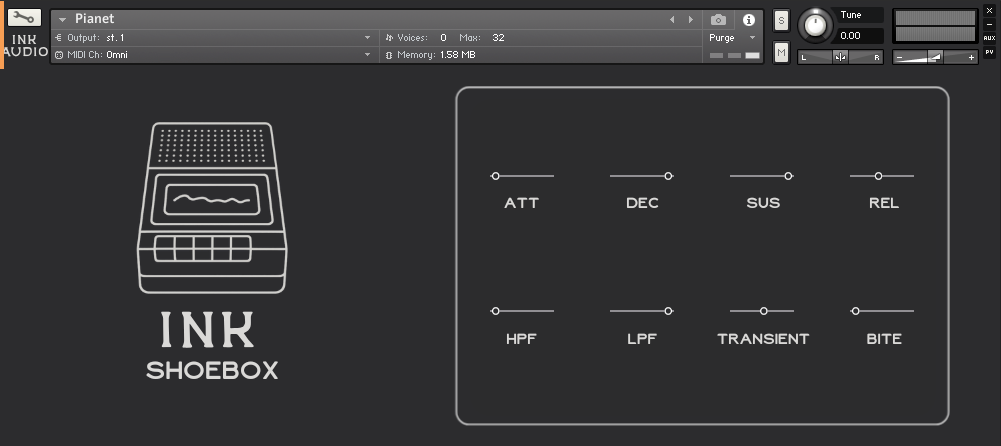Screen dimensions: 1001x446
Task: Click the instrument info icon
Action: coord(748,19)
